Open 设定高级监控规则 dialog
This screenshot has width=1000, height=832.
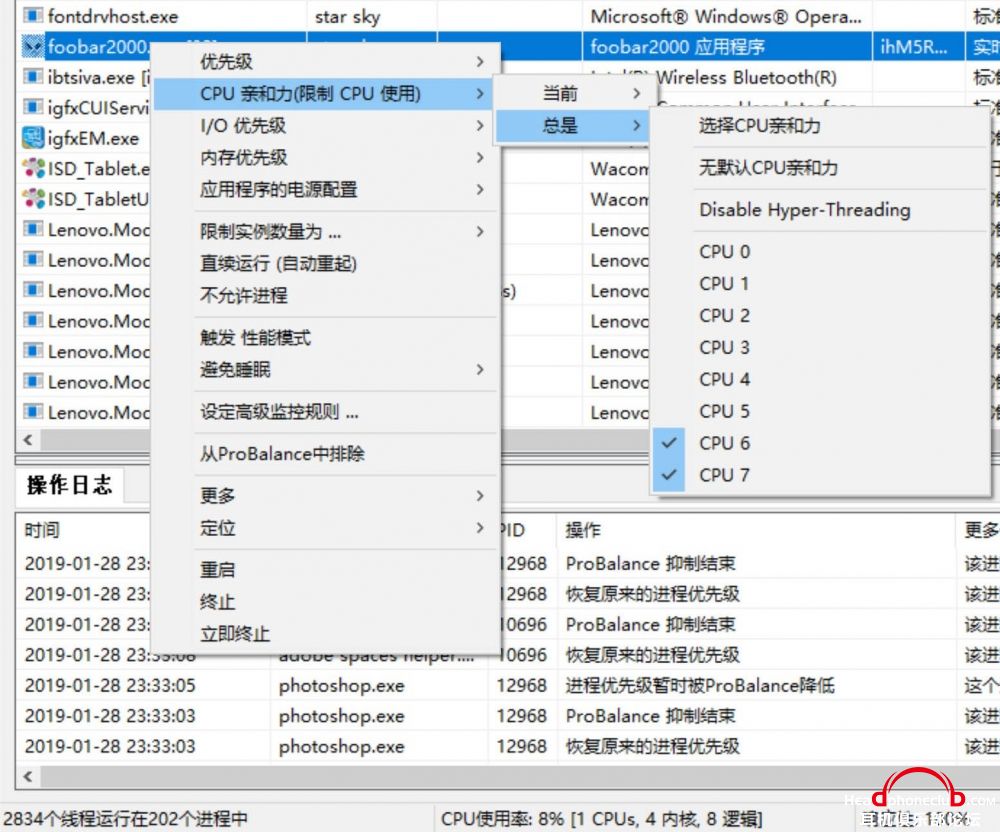click(325, 411)
